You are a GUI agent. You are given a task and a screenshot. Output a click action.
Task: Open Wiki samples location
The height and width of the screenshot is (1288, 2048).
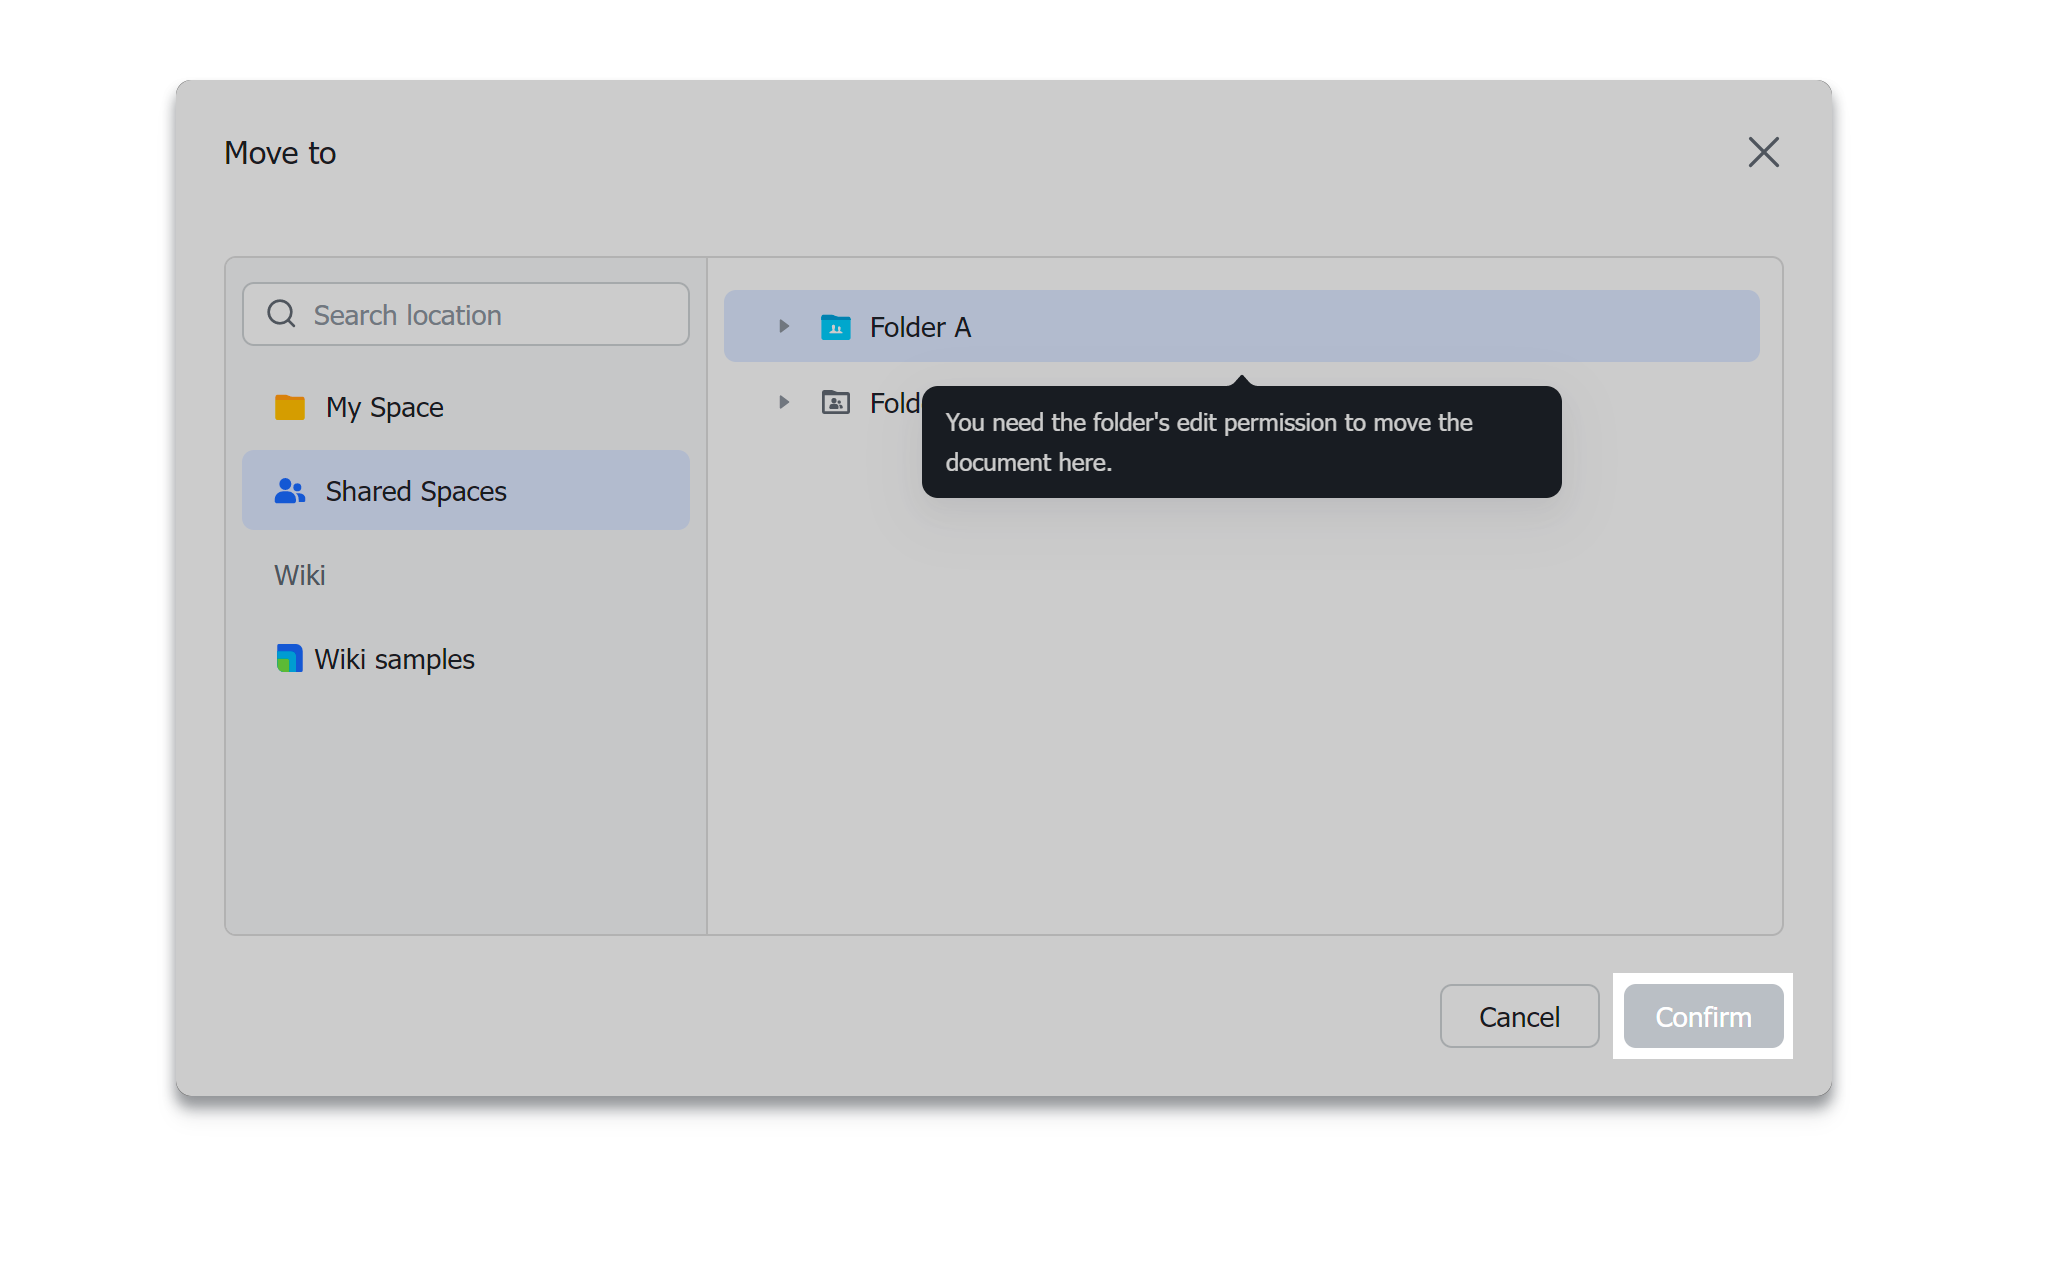(x=394, y=659)
